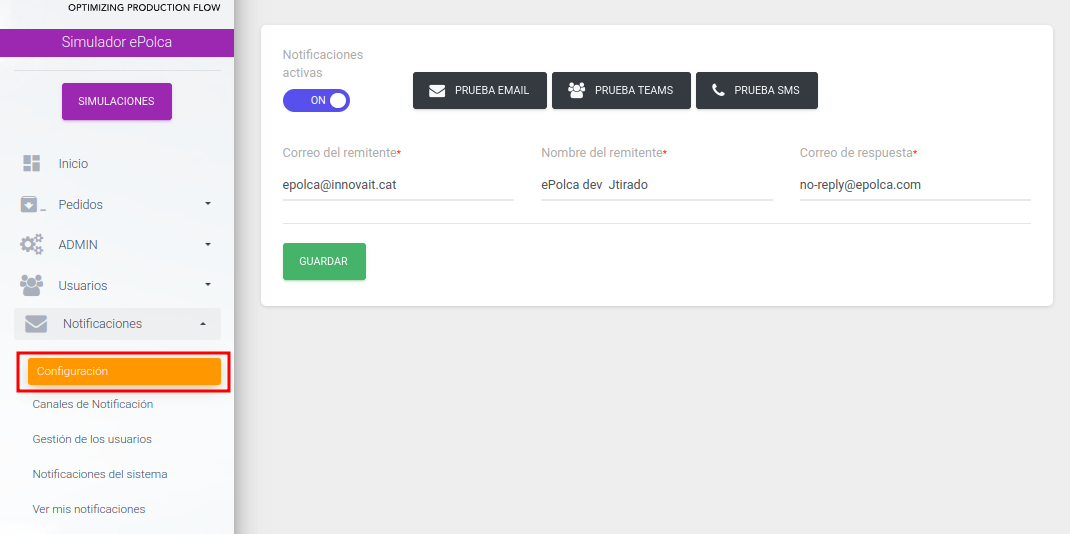This screenshot has width=1070, height=534.
Task: Click envelope icon on Prueba Email button
Action: [x=437, y=91]
